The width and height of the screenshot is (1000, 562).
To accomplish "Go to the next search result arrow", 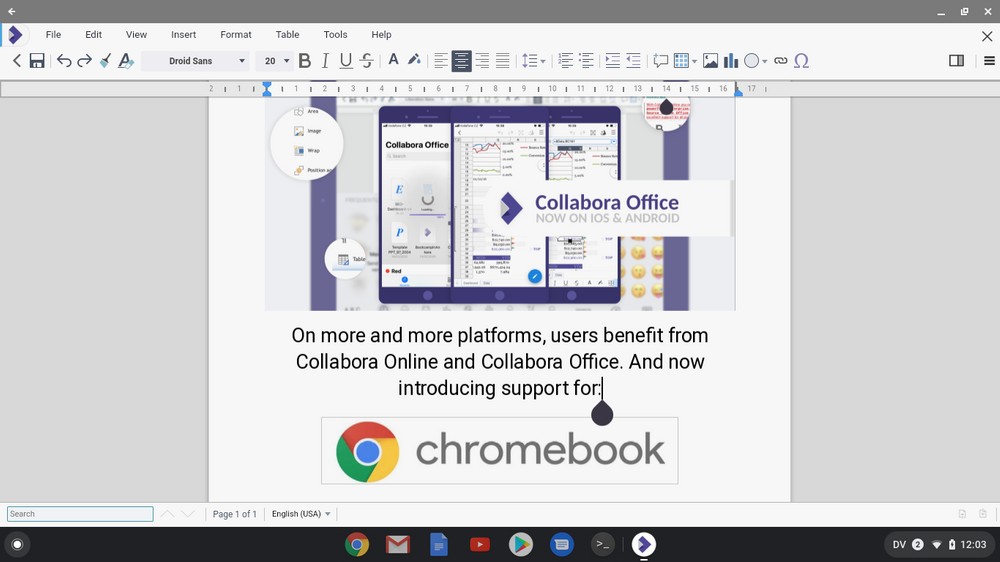I will pos(188,514).
